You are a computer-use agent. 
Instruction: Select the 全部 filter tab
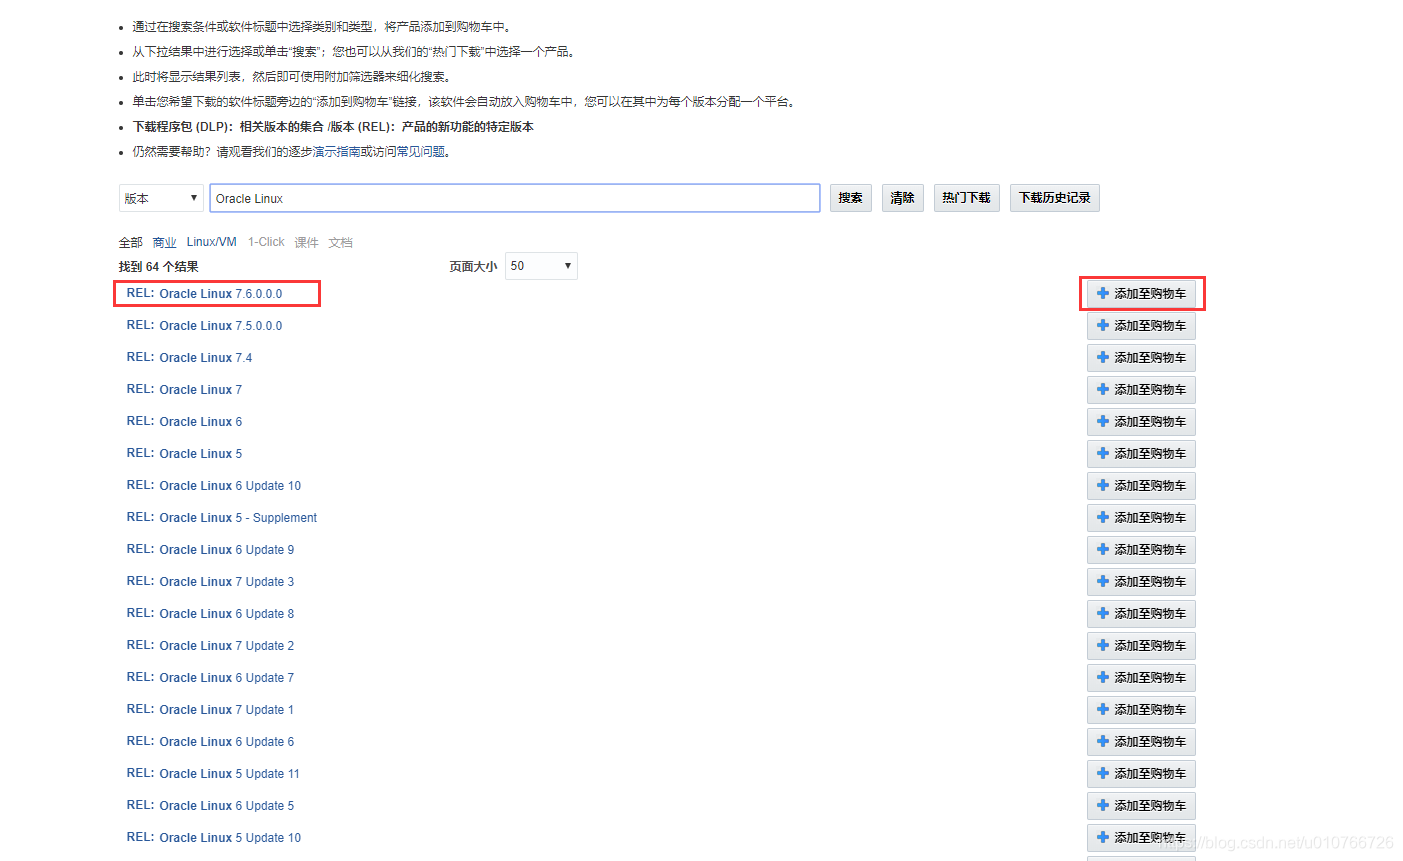pyautogui.click(x=131, y=242)
